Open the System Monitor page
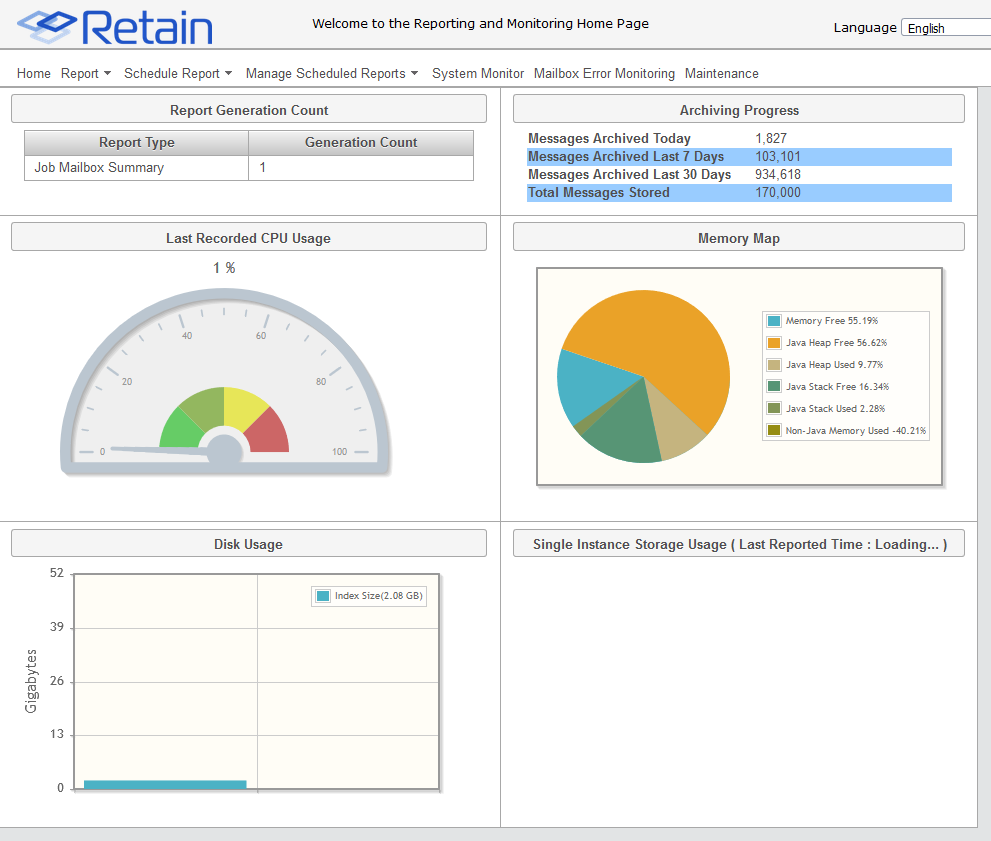 (478, 74)
